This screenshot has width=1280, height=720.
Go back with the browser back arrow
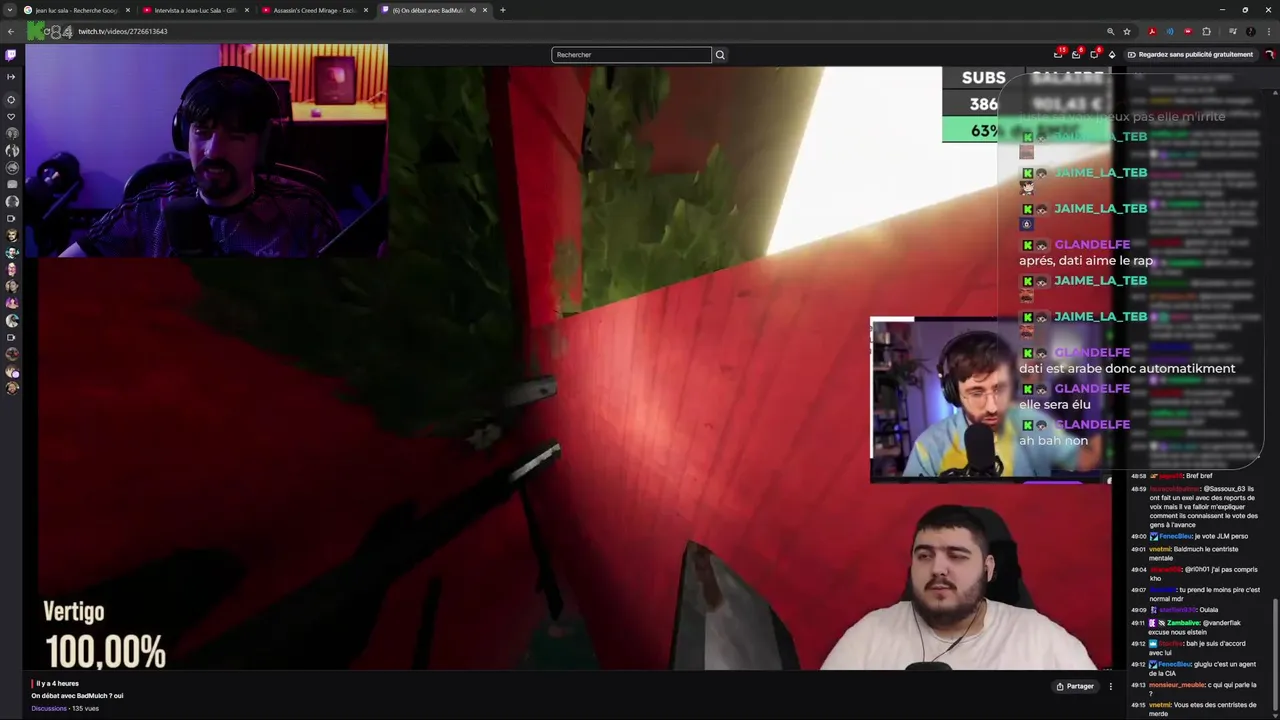(x=11, y=31)
